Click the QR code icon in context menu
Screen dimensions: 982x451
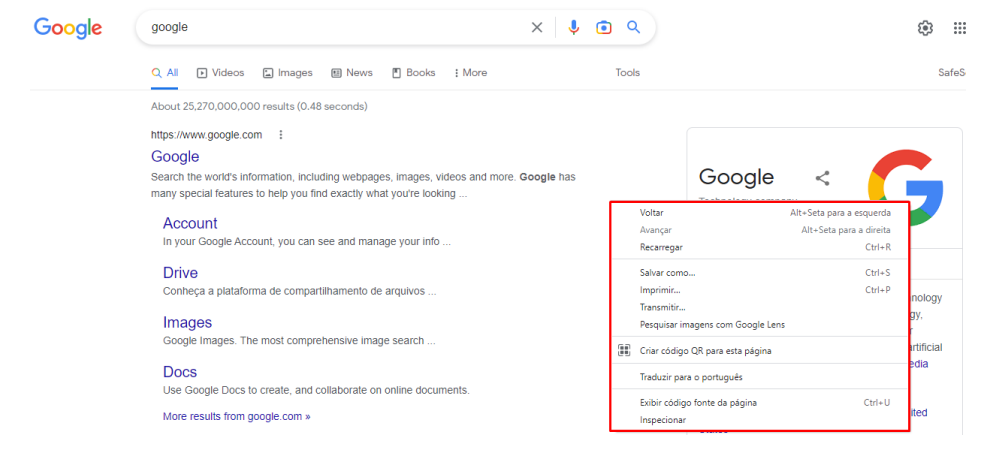coord(623,351)
